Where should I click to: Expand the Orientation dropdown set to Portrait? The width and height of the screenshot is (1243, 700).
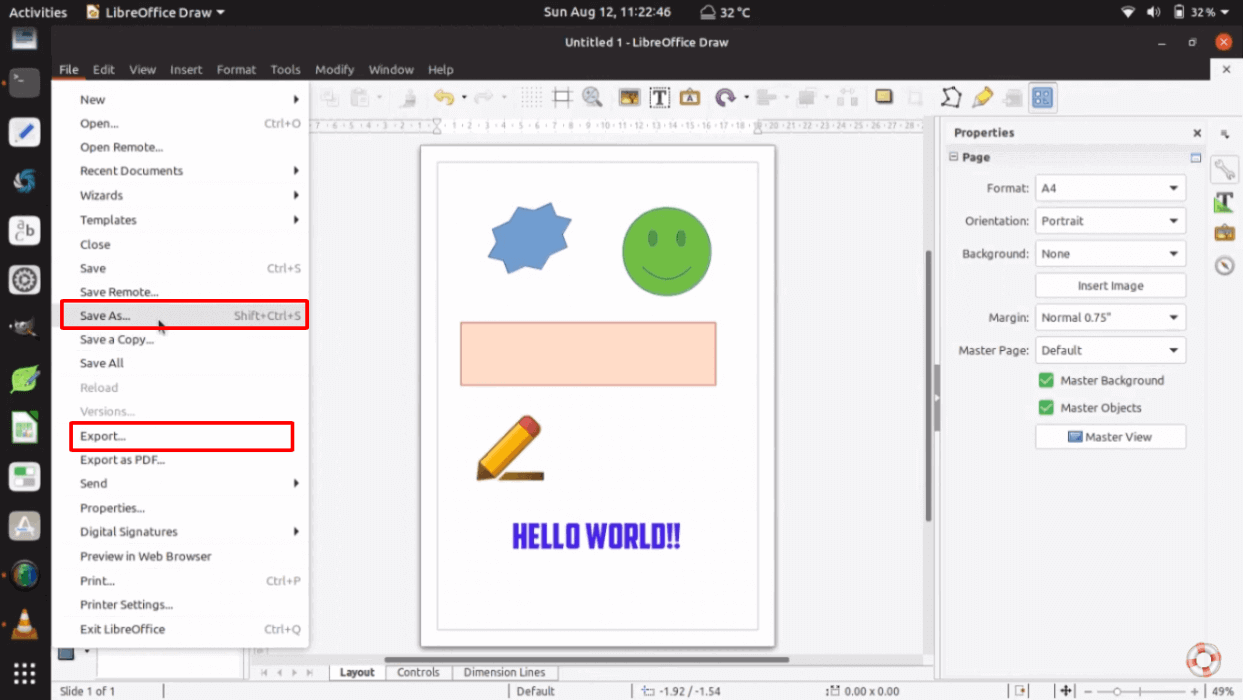(x=1110, y=221)
